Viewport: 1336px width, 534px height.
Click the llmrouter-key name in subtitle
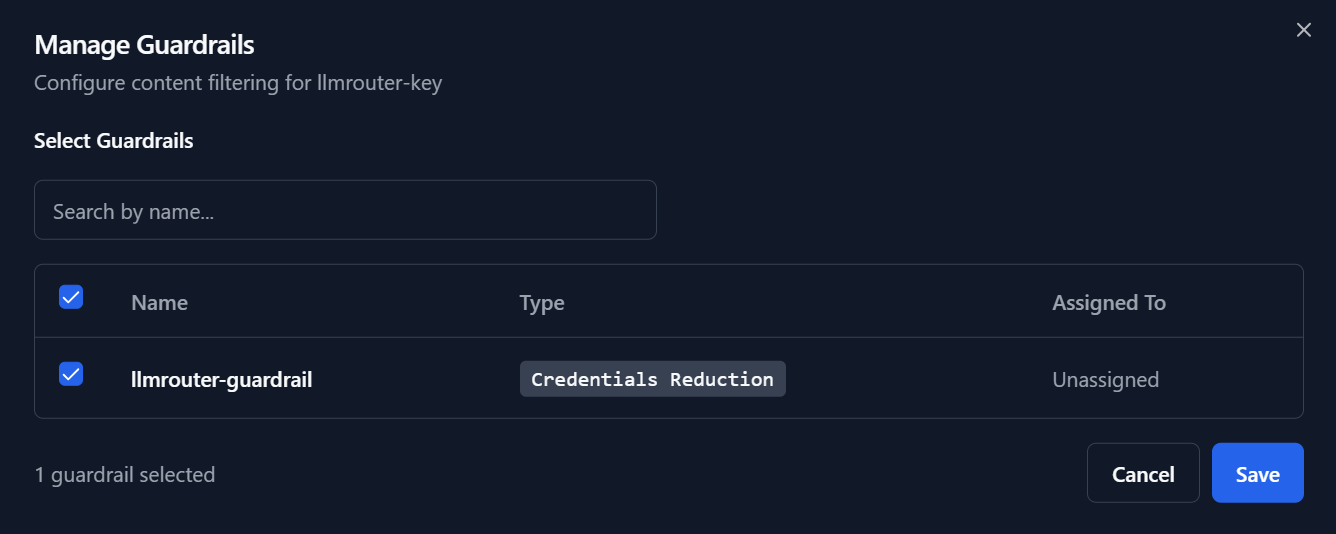pyautogui.click(x=379, y=82)
